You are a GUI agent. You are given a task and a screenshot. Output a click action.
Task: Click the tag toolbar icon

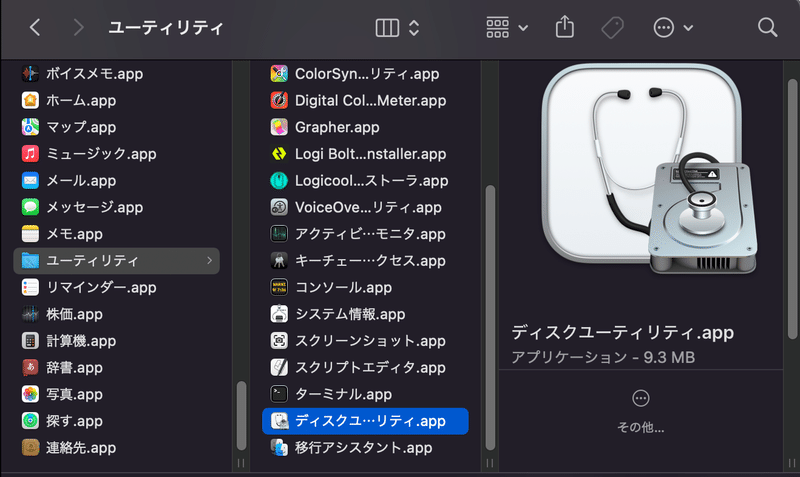[612, 28]
